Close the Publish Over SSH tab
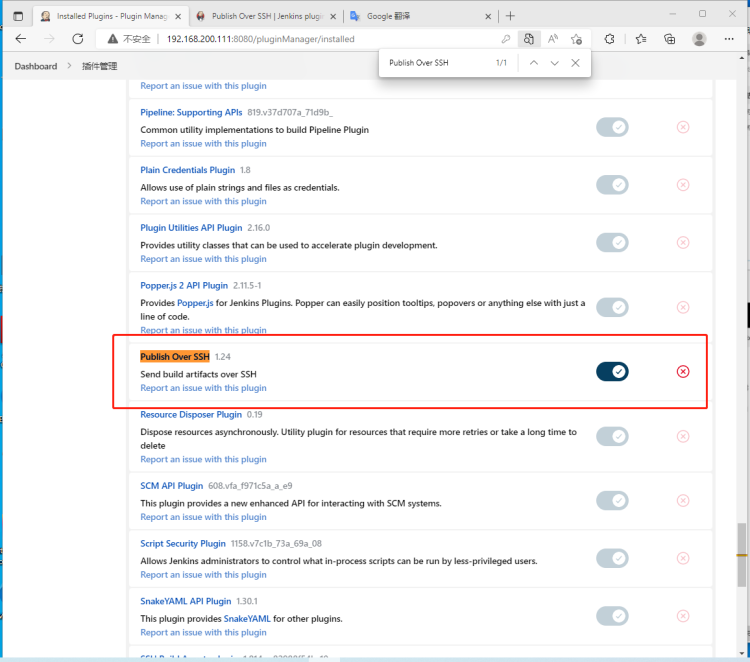This screenshot has width=750, height=662. click(333, 17)
